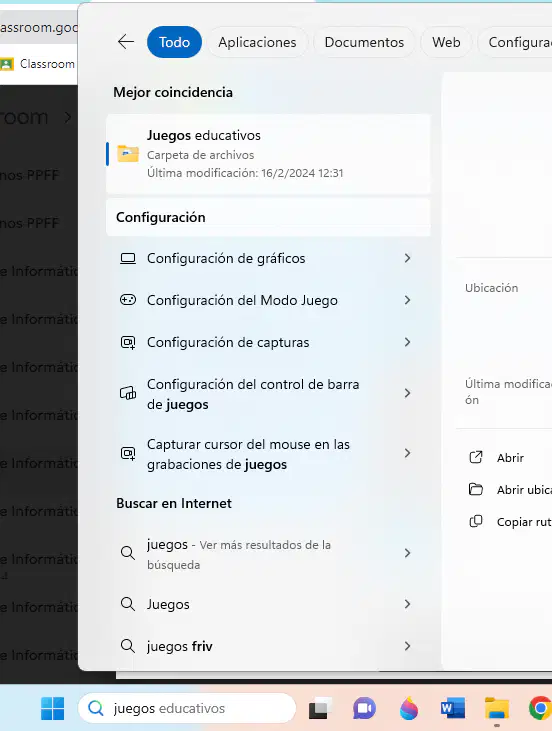Open Configuración del control de barra de juegos
Image resolution: width=552 pixels, height=731 pixels.
(x=268, y=394)
